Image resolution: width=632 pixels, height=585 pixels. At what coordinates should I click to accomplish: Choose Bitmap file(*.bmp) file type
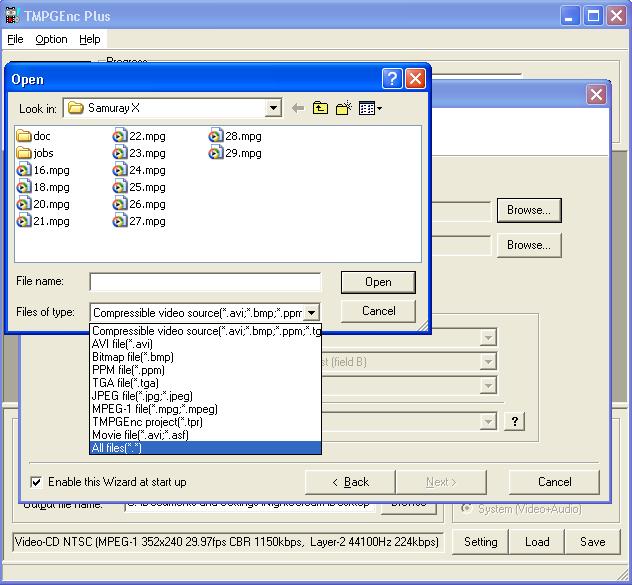point(205,357)
